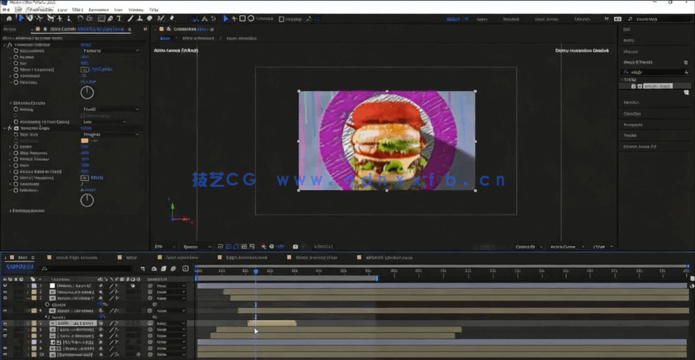Select the Zoom magnifier tool

point(40,19)
